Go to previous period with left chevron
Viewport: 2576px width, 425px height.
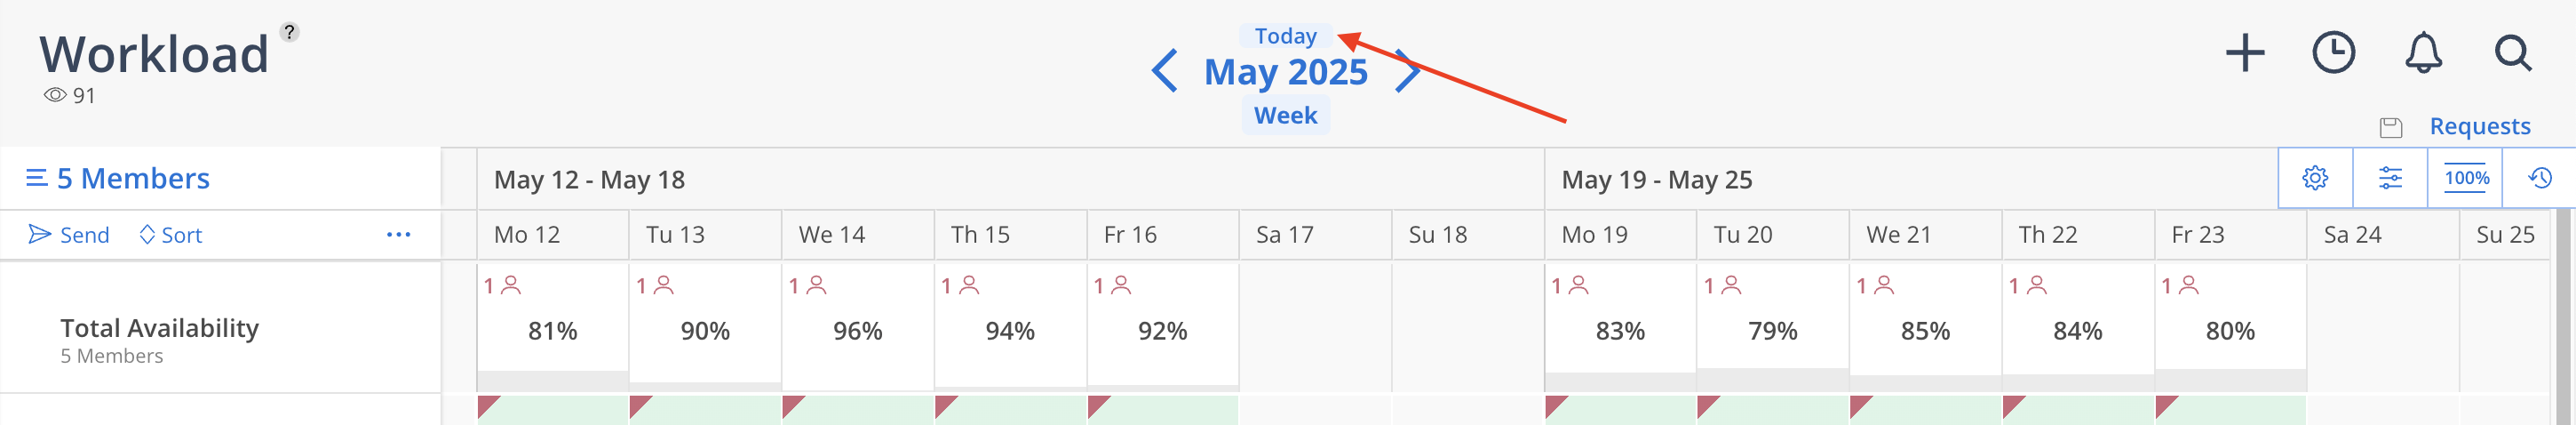[1164, 71]
